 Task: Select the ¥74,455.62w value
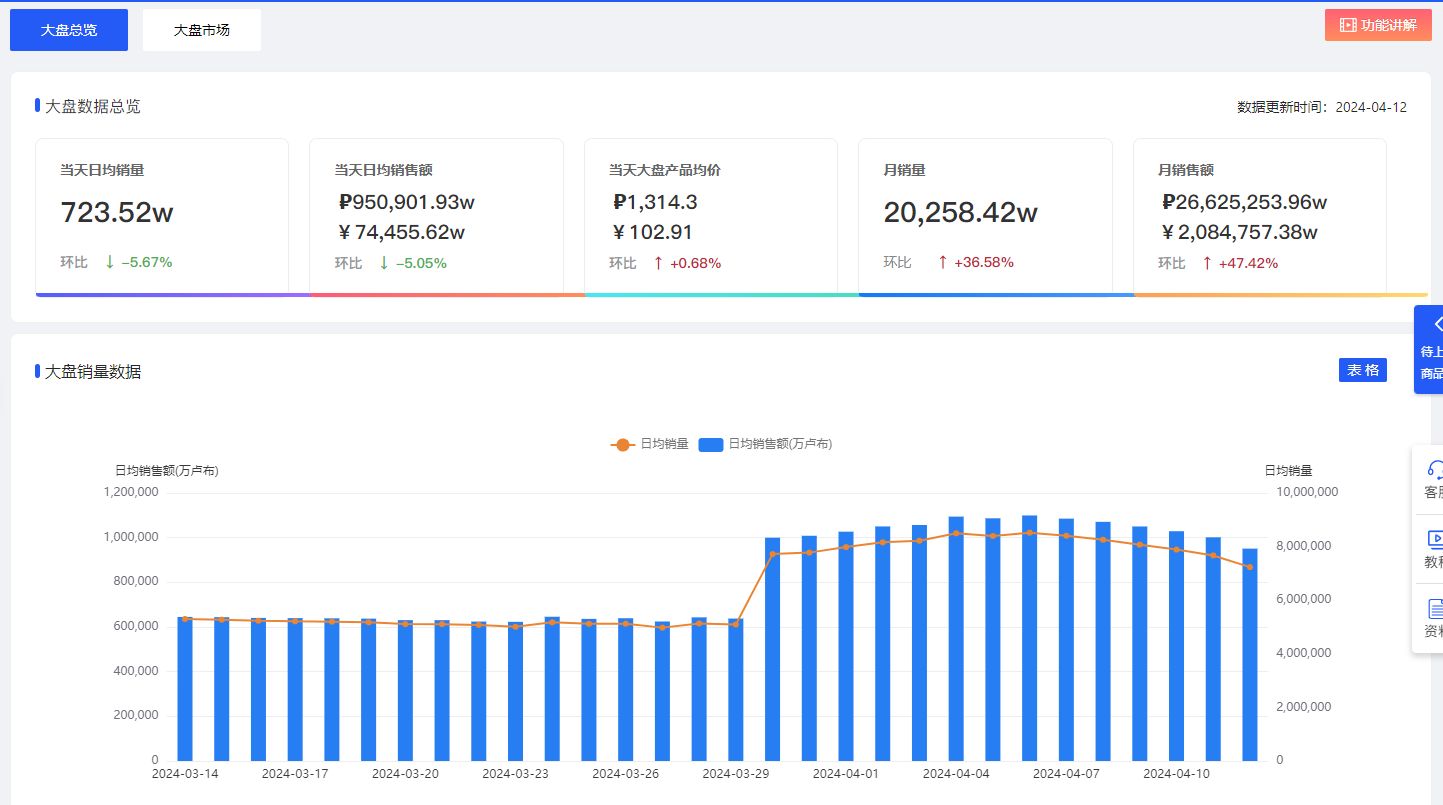(x=402, y=232)
